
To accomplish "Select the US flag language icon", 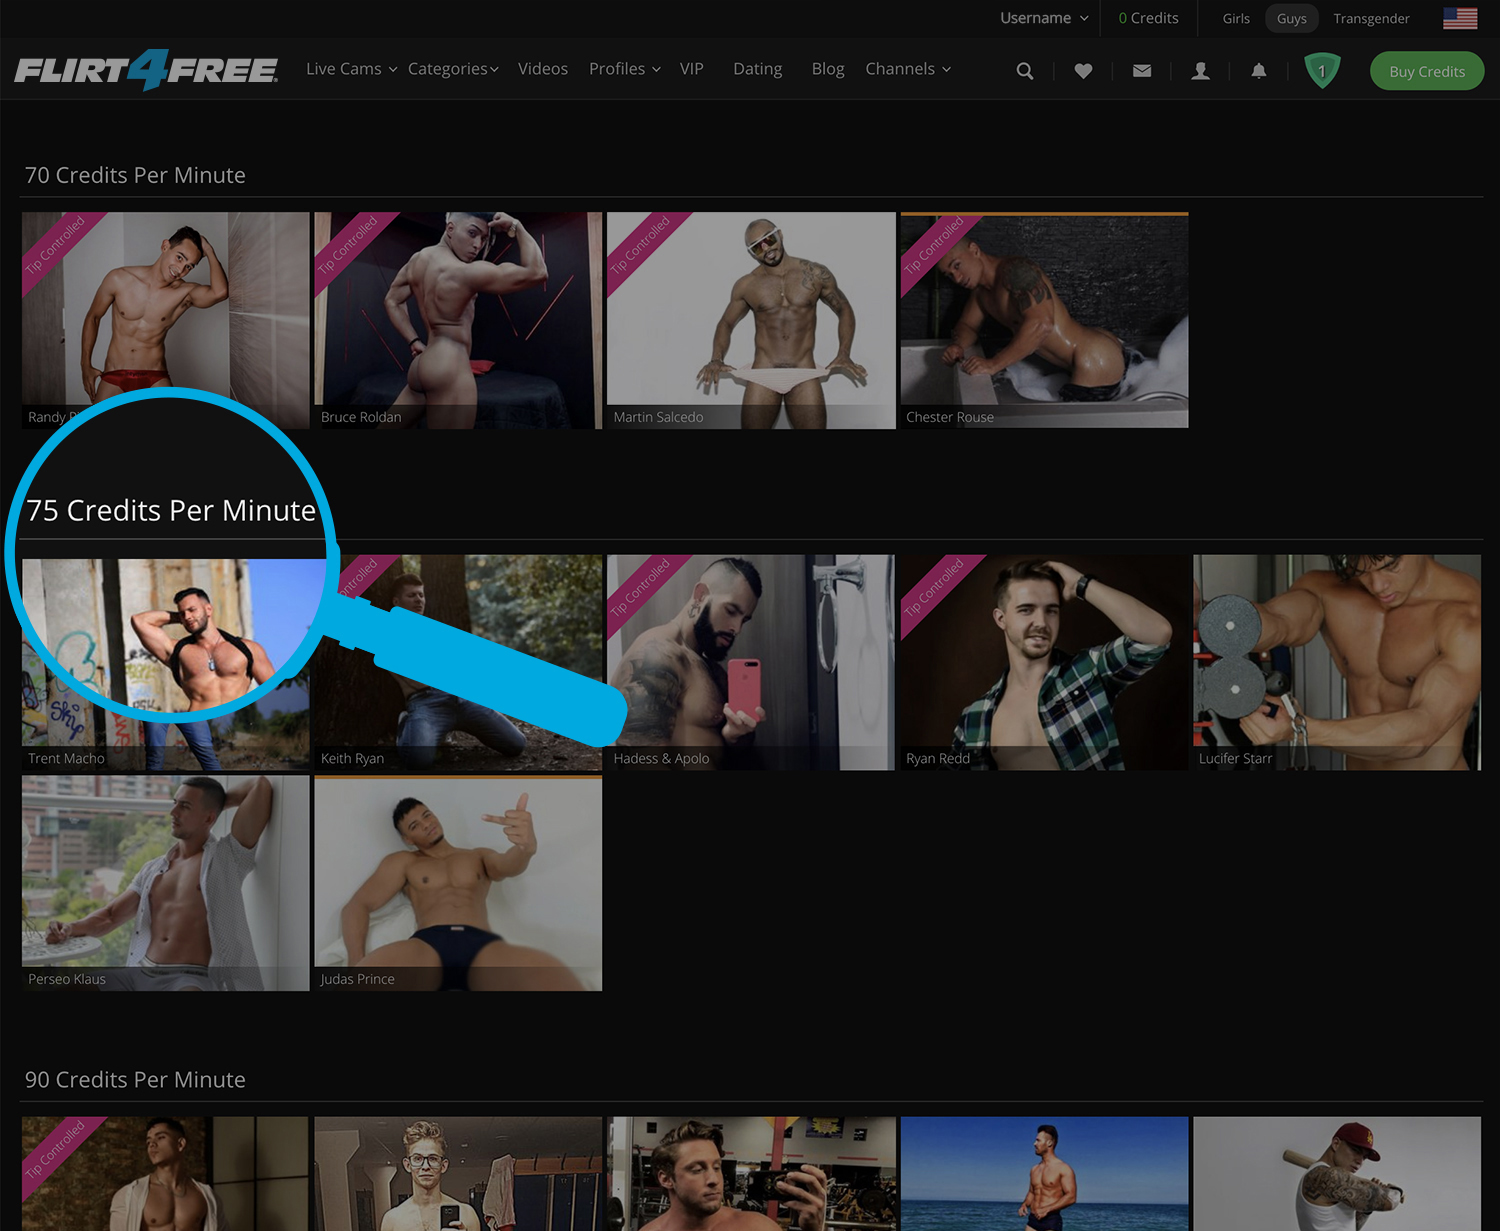I will pos(1460,18).
